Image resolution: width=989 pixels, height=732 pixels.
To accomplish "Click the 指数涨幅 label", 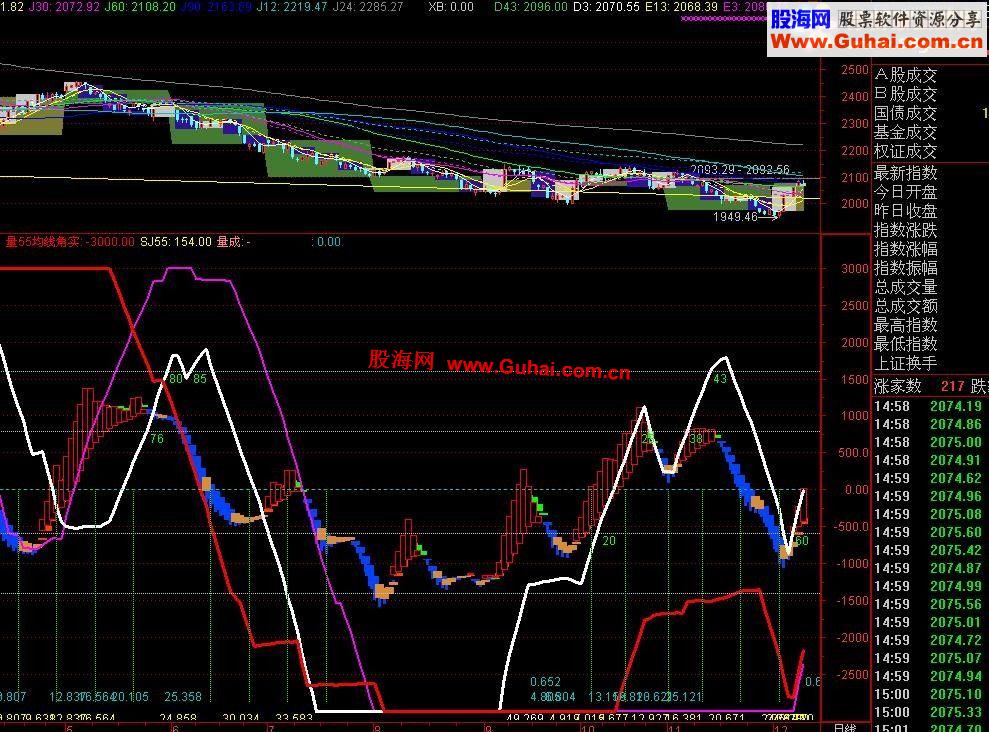I will [906, 248].
